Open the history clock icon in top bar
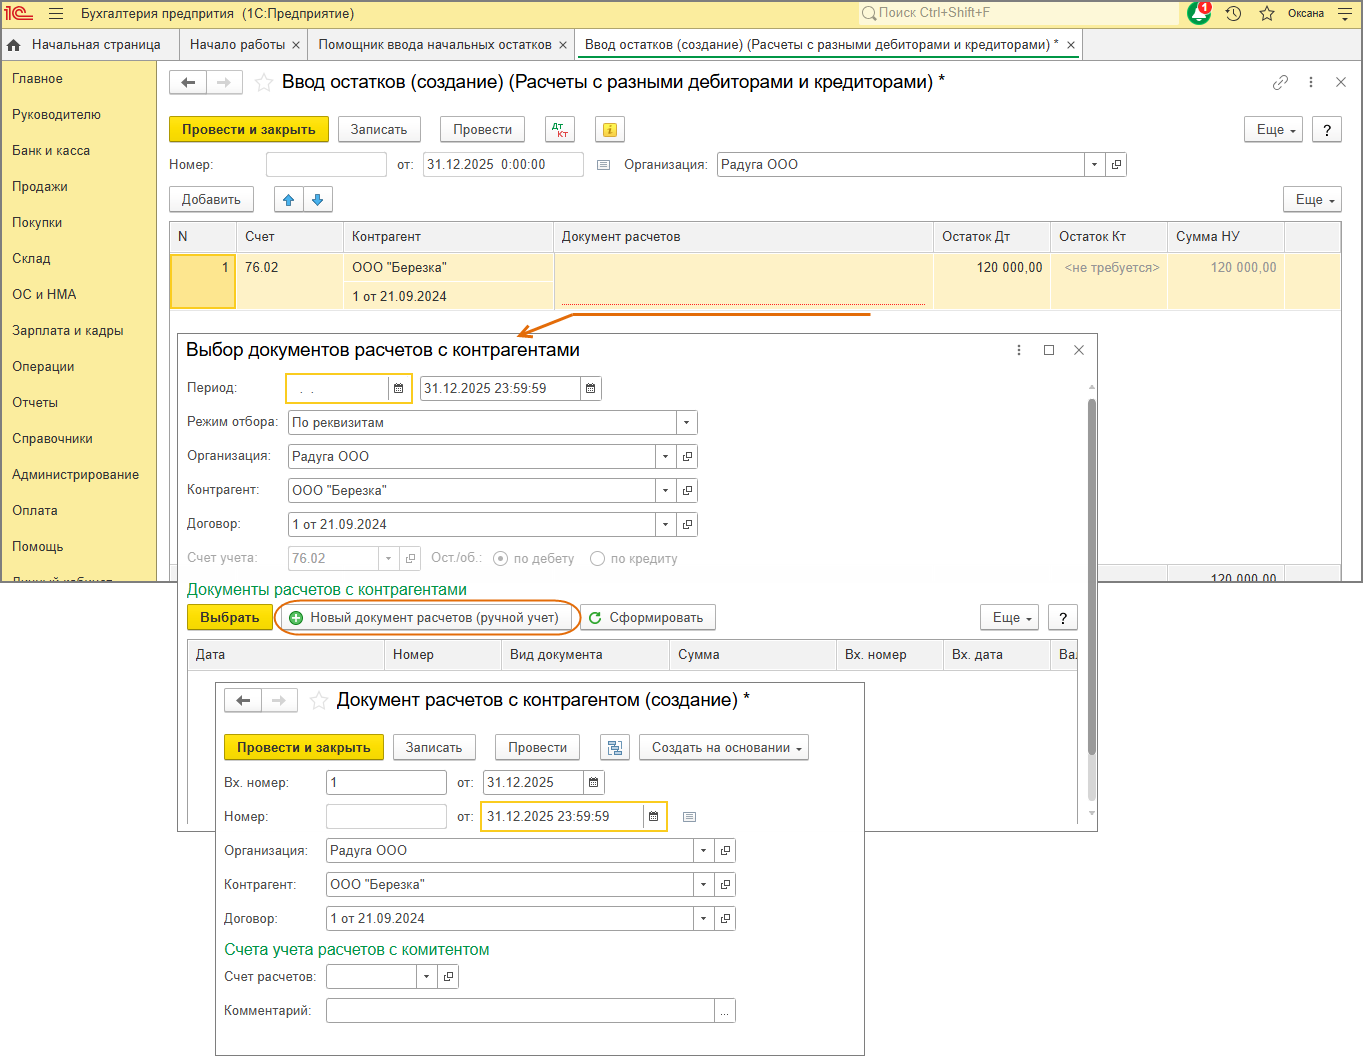Image resolution: width=1363 pixels, height=1058 pixels. 1234,14
